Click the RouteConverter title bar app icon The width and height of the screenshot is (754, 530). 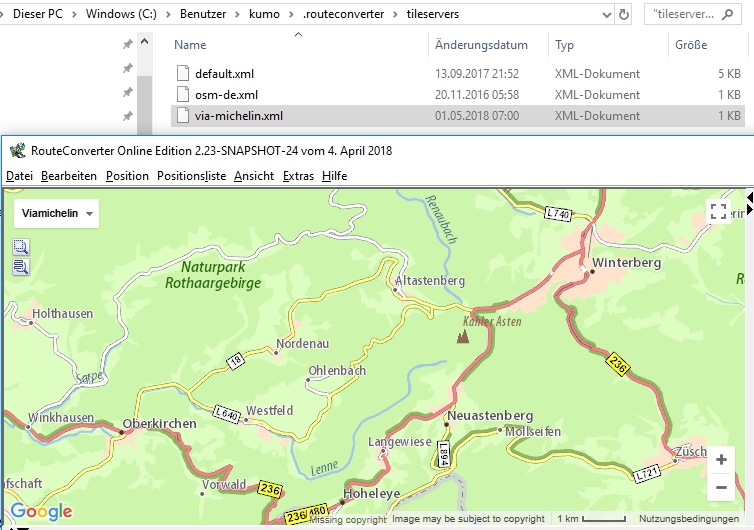tap(17, 151)
